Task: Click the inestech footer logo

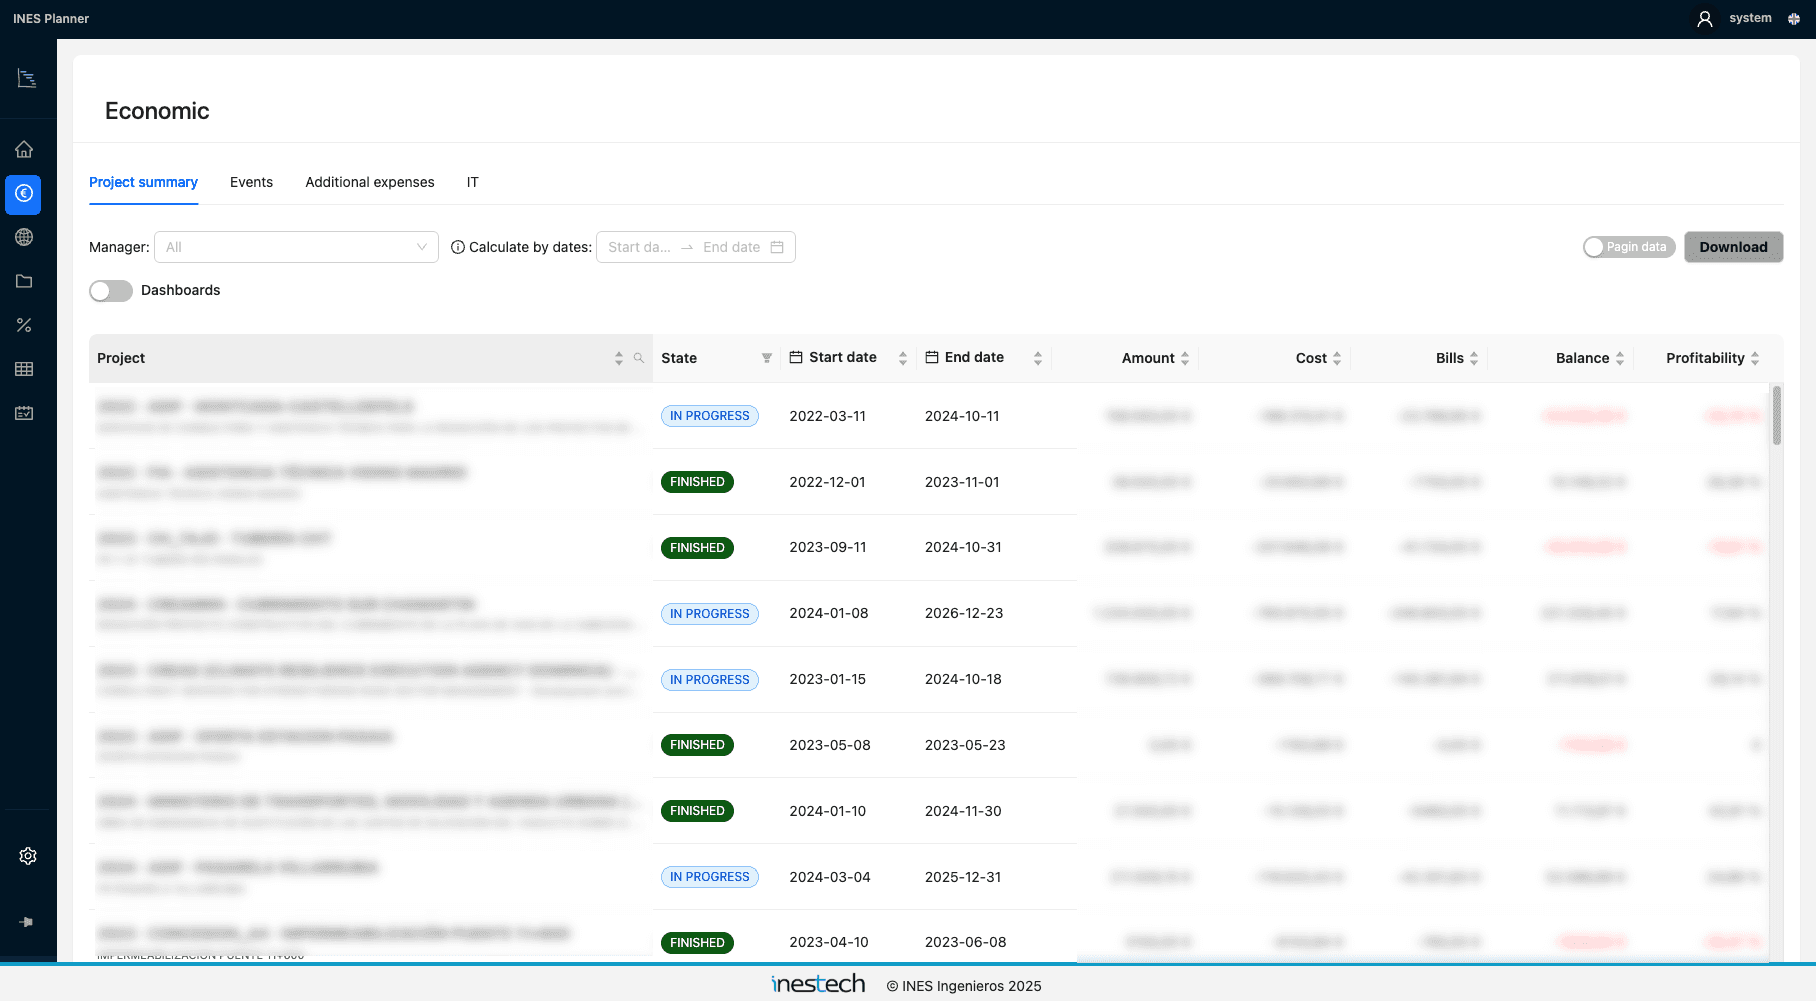Action: 818,984
